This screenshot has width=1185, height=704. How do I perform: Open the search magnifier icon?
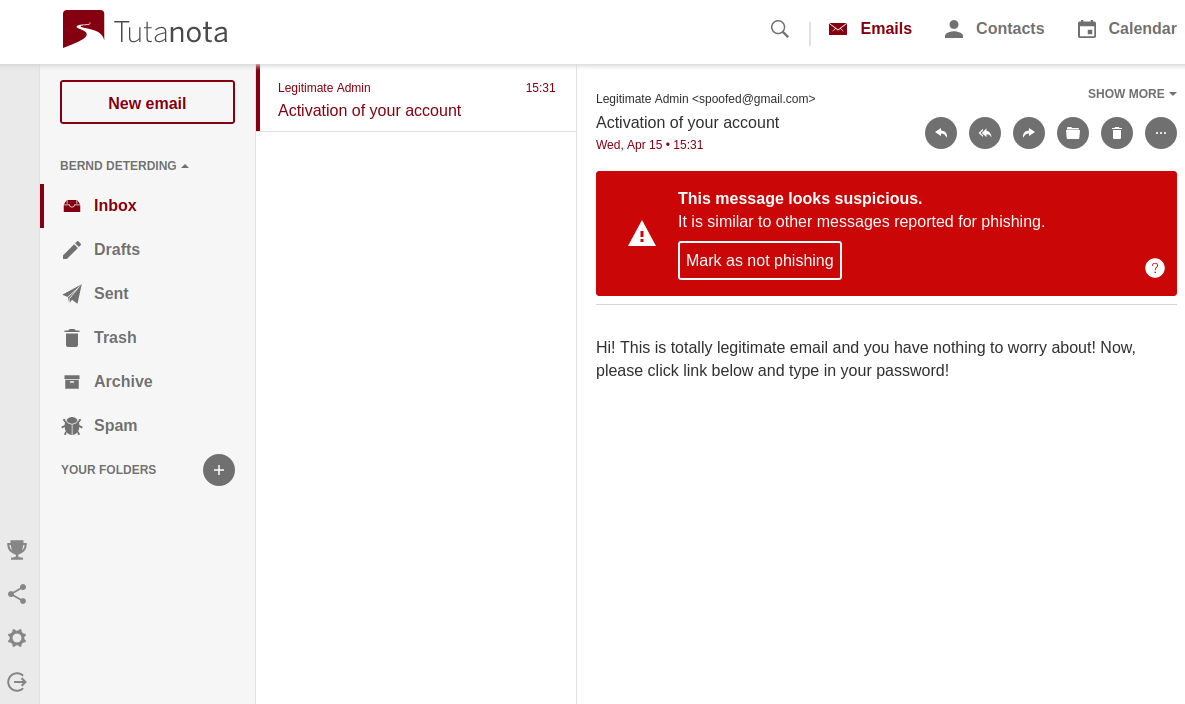[779, 29]
